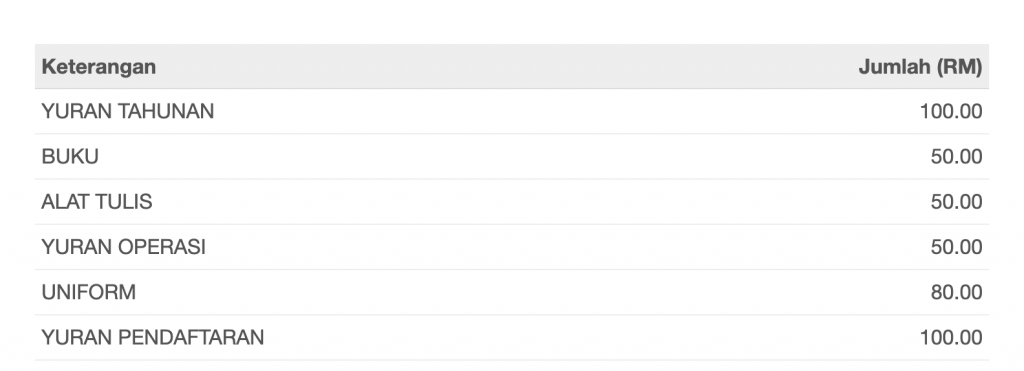Click the 50.00 amount for ALAT TULIS
The image size is (1024, 371).
(957, 202)
